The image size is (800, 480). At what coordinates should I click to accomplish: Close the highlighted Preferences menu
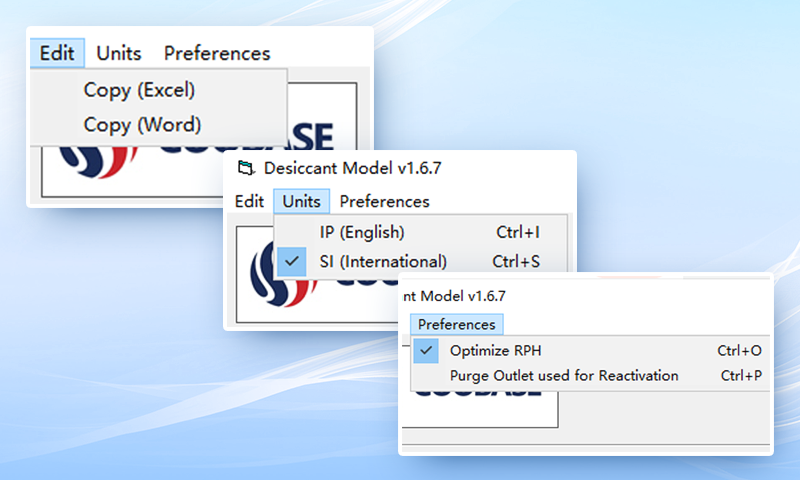coord(456,324)
